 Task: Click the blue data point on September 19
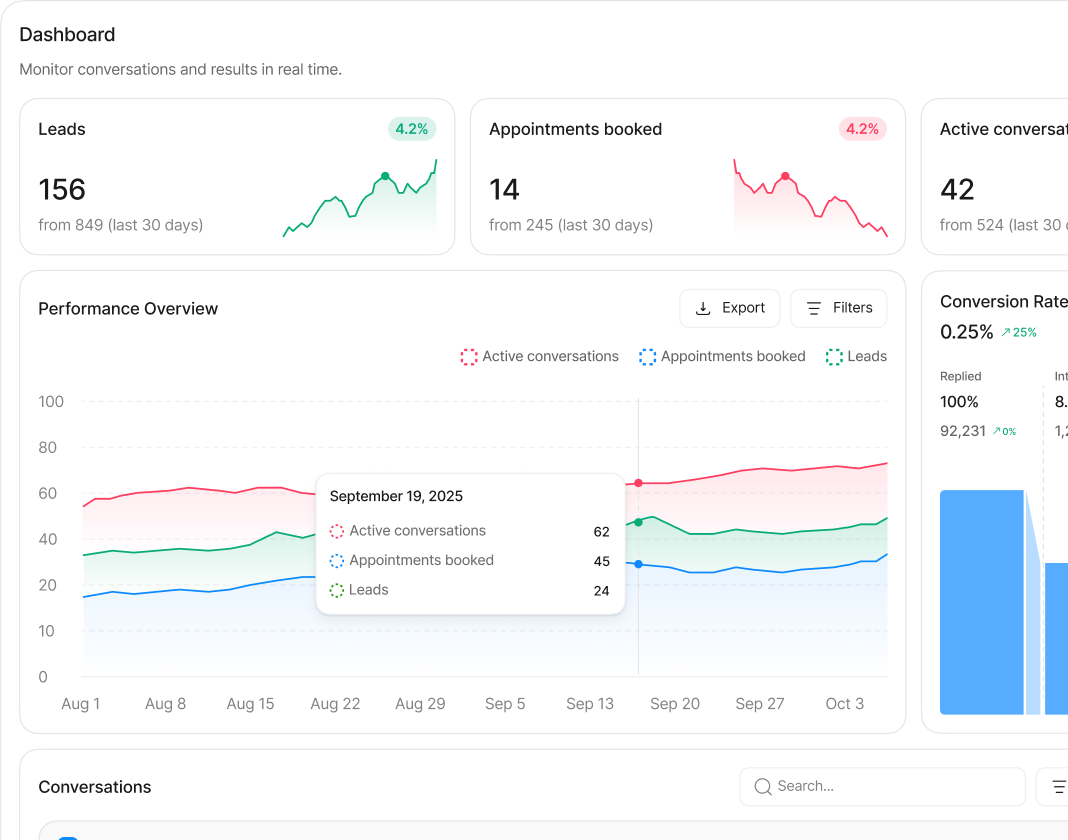click(638, 564)
